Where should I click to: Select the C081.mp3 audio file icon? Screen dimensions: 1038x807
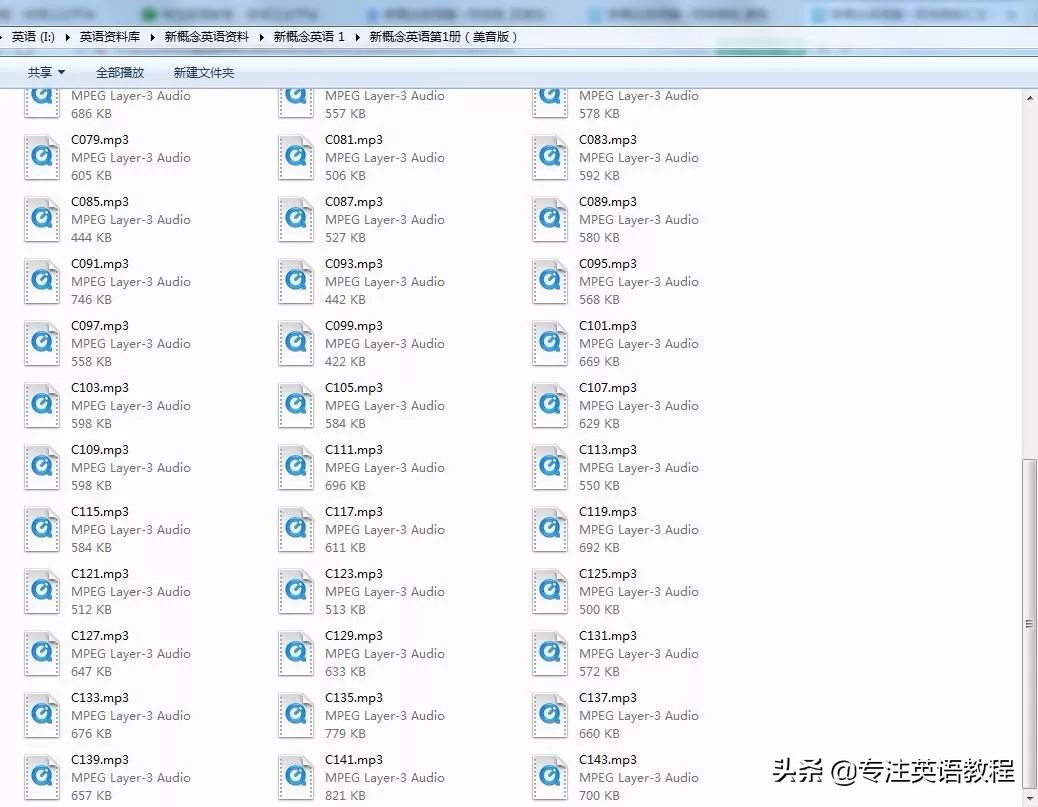coord(295,158)
